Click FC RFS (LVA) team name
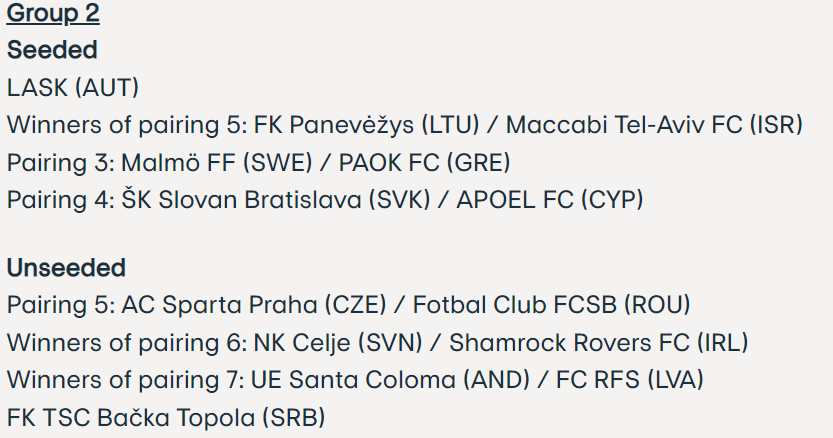This screenshot has height=438, width=833. pos(630,380)
